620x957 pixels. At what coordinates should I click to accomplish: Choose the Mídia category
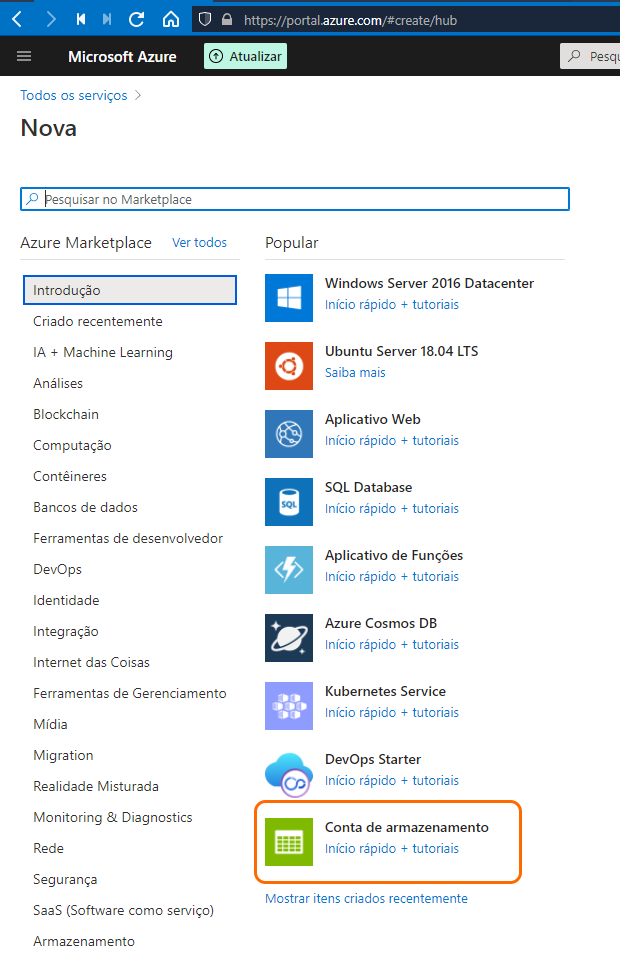coord(51,724)
